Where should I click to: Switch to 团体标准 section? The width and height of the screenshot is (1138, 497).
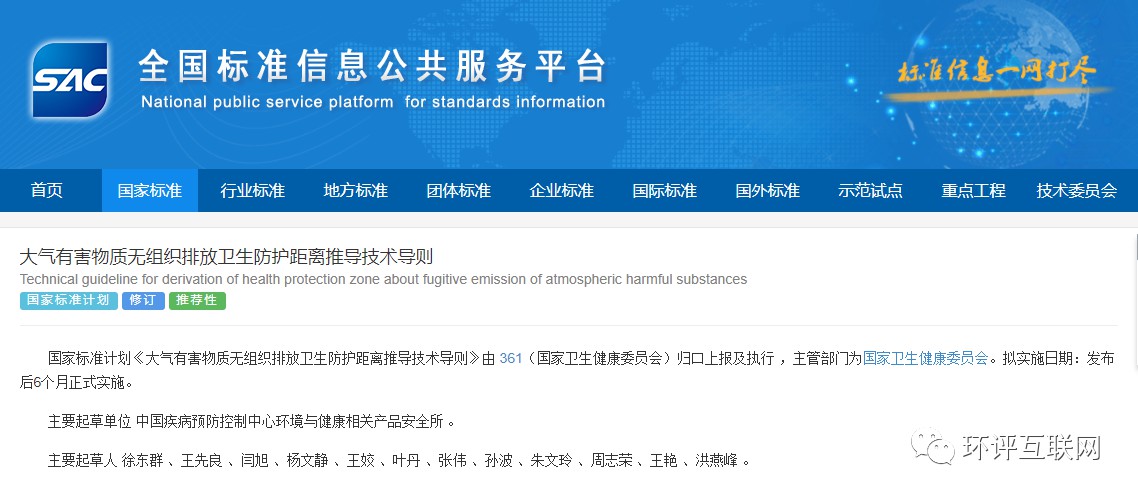(x=459, y=190)
